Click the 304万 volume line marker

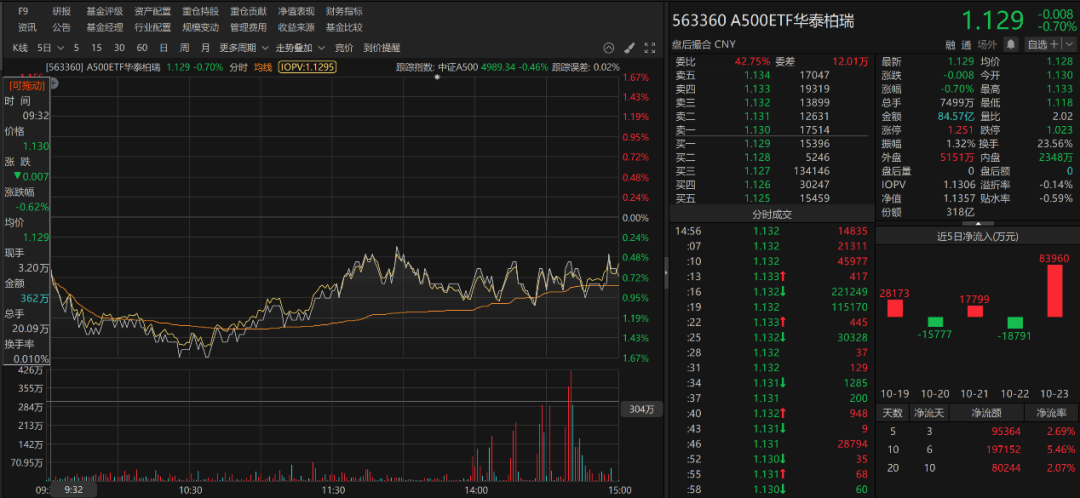pos(641,409)
